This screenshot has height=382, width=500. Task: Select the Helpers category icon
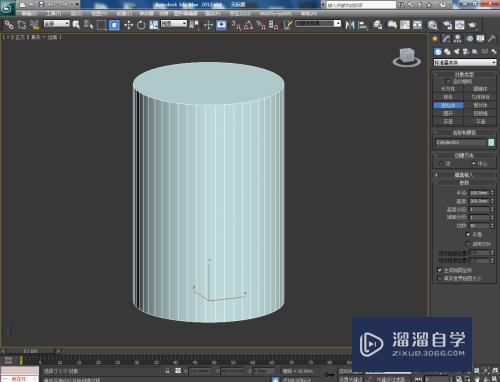pyautogui.click(x=475, y=51)
